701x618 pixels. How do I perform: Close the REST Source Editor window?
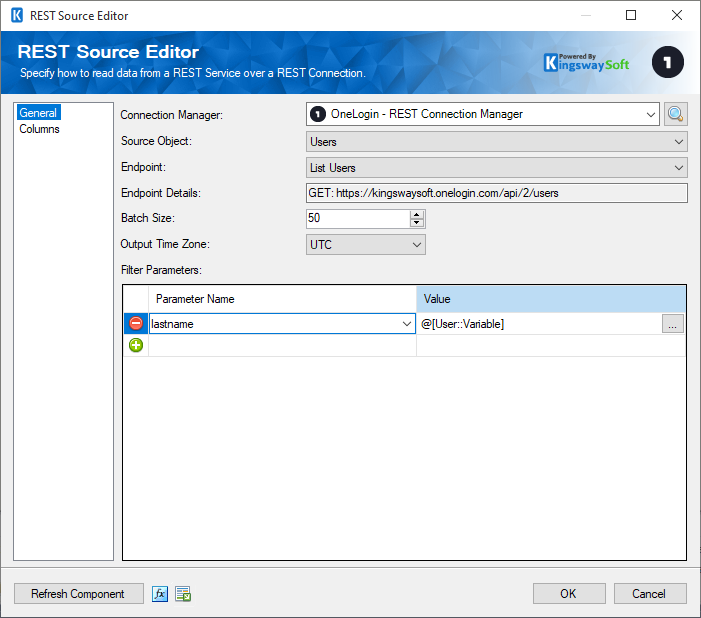(x=677, y=15)
